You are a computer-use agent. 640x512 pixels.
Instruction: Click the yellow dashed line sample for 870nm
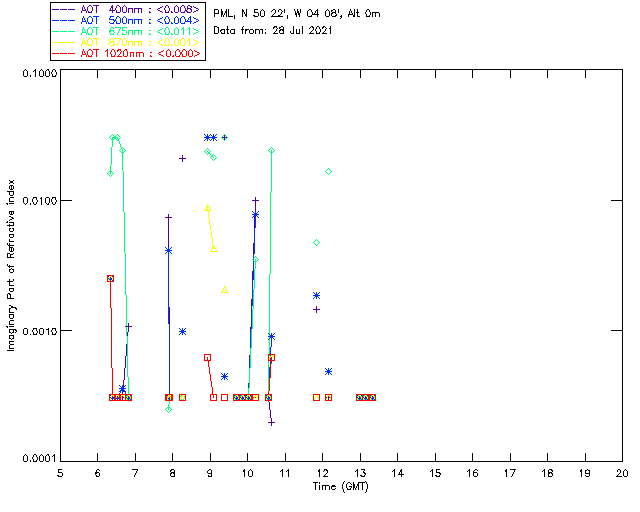click(x=64, y=42)
